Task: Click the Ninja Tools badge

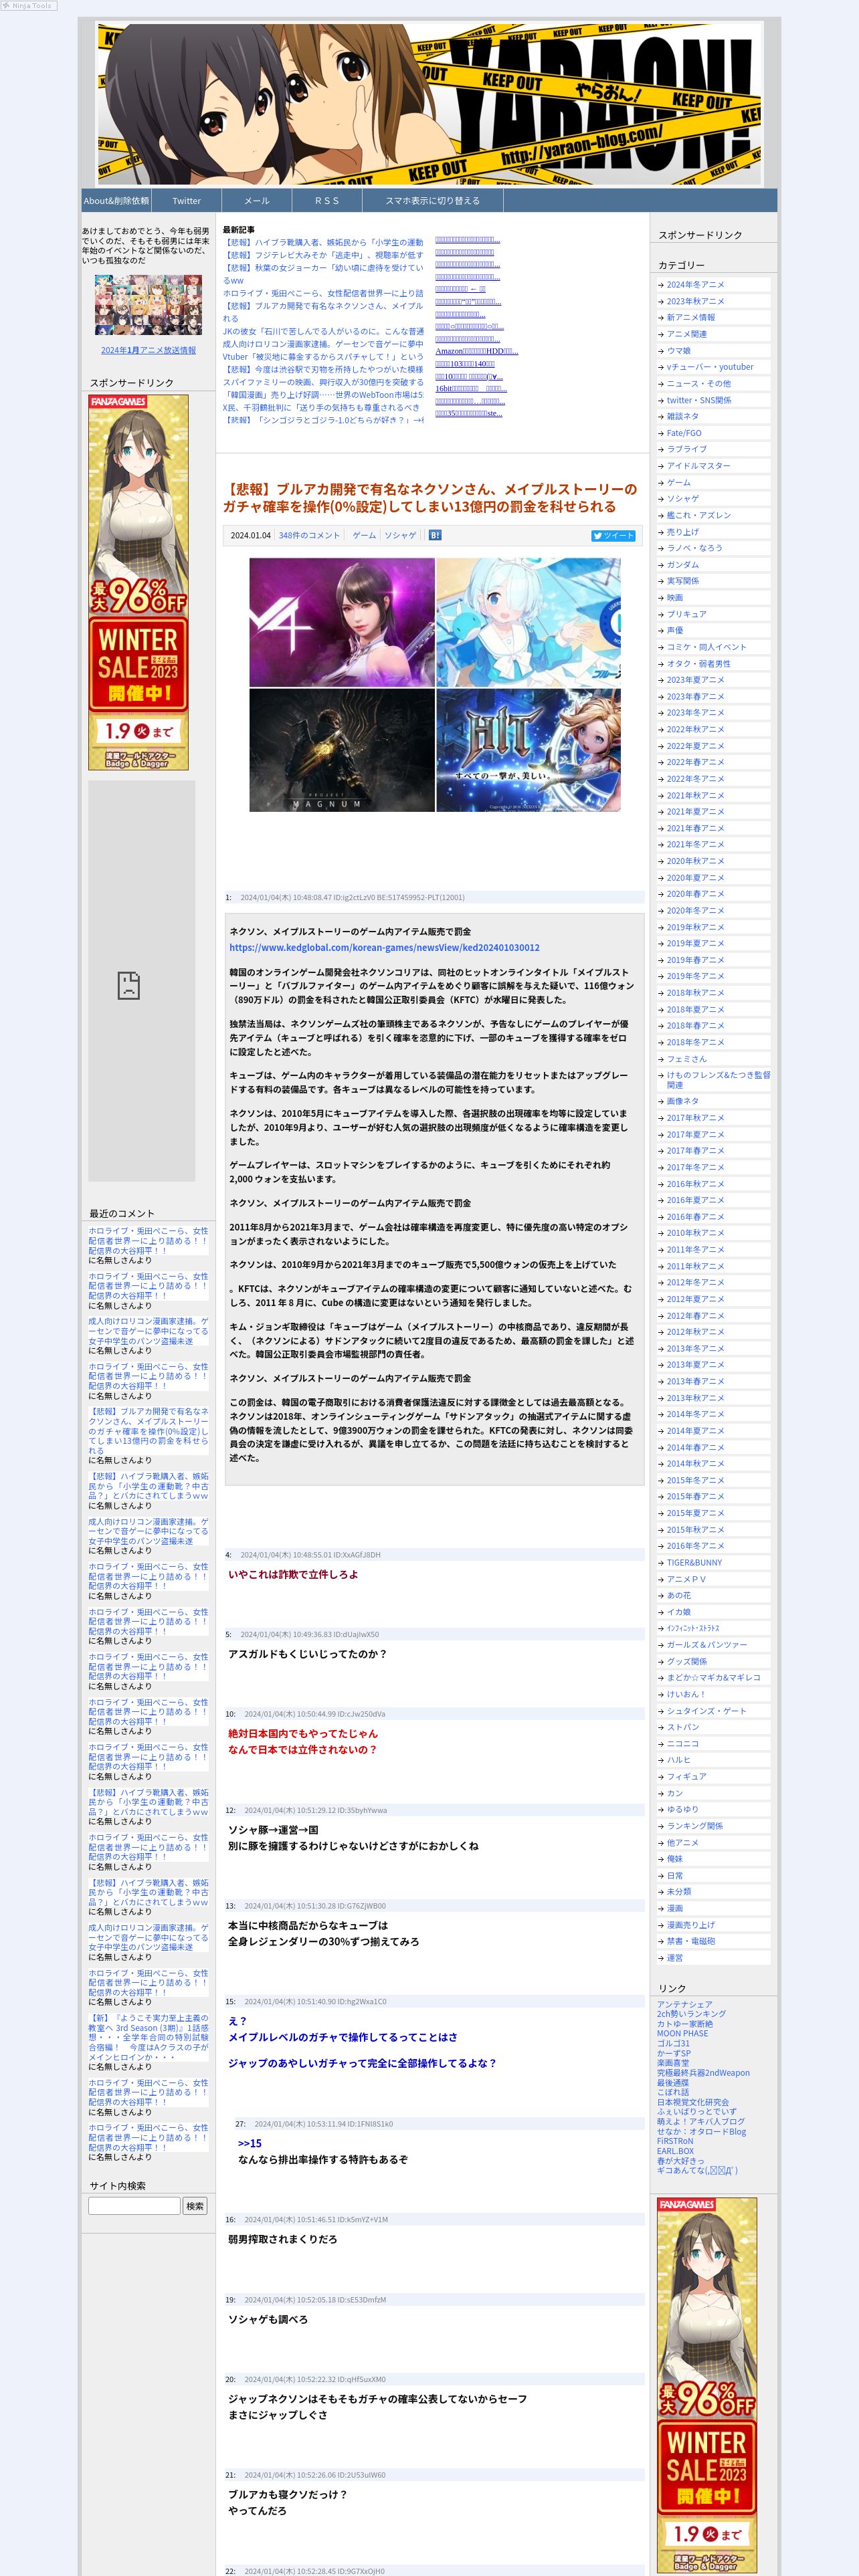Action: [28, 6]
